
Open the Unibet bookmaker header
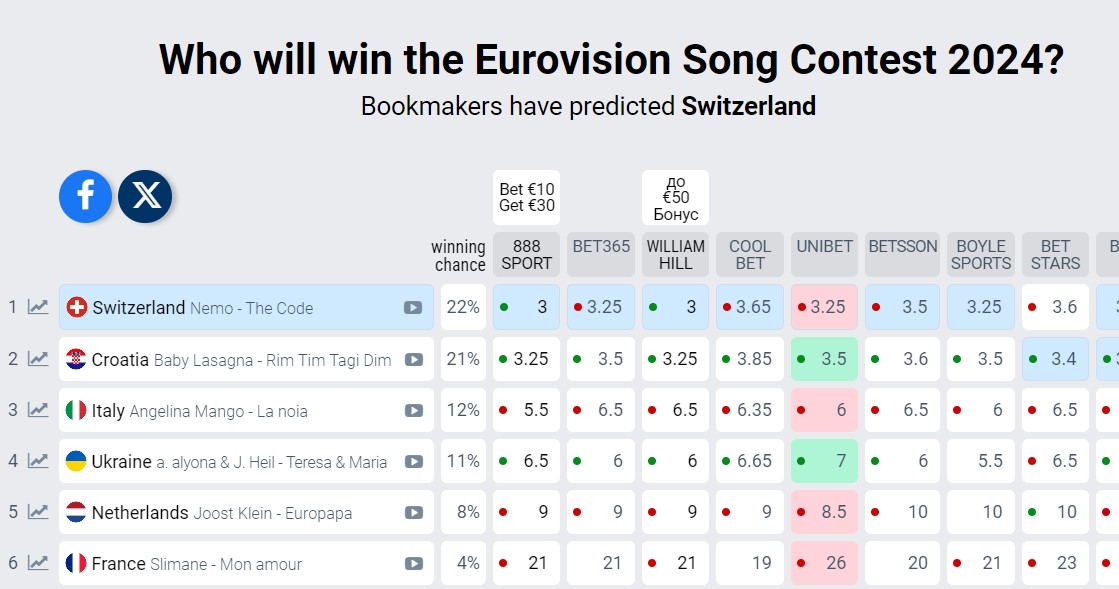(824, 246)
